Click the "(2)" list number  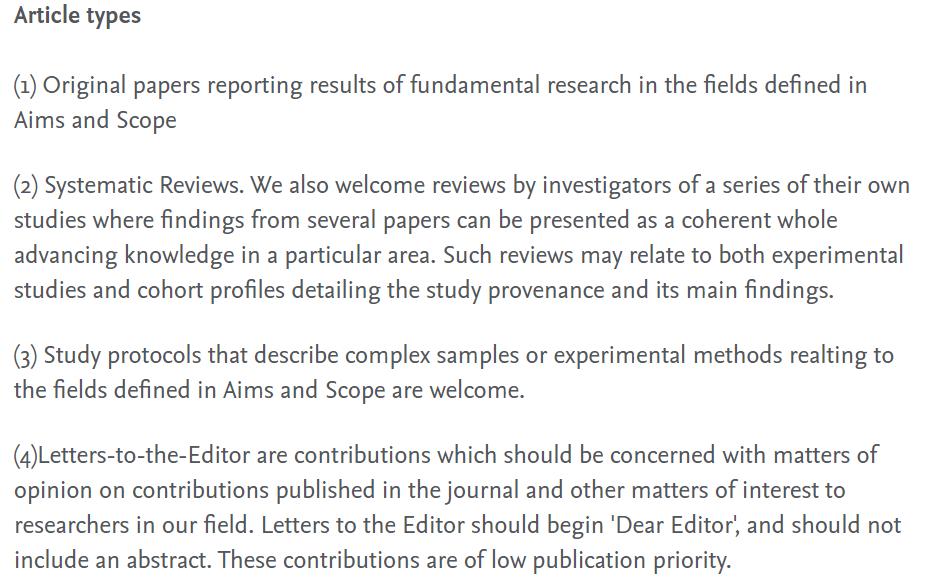click(26, 185)
